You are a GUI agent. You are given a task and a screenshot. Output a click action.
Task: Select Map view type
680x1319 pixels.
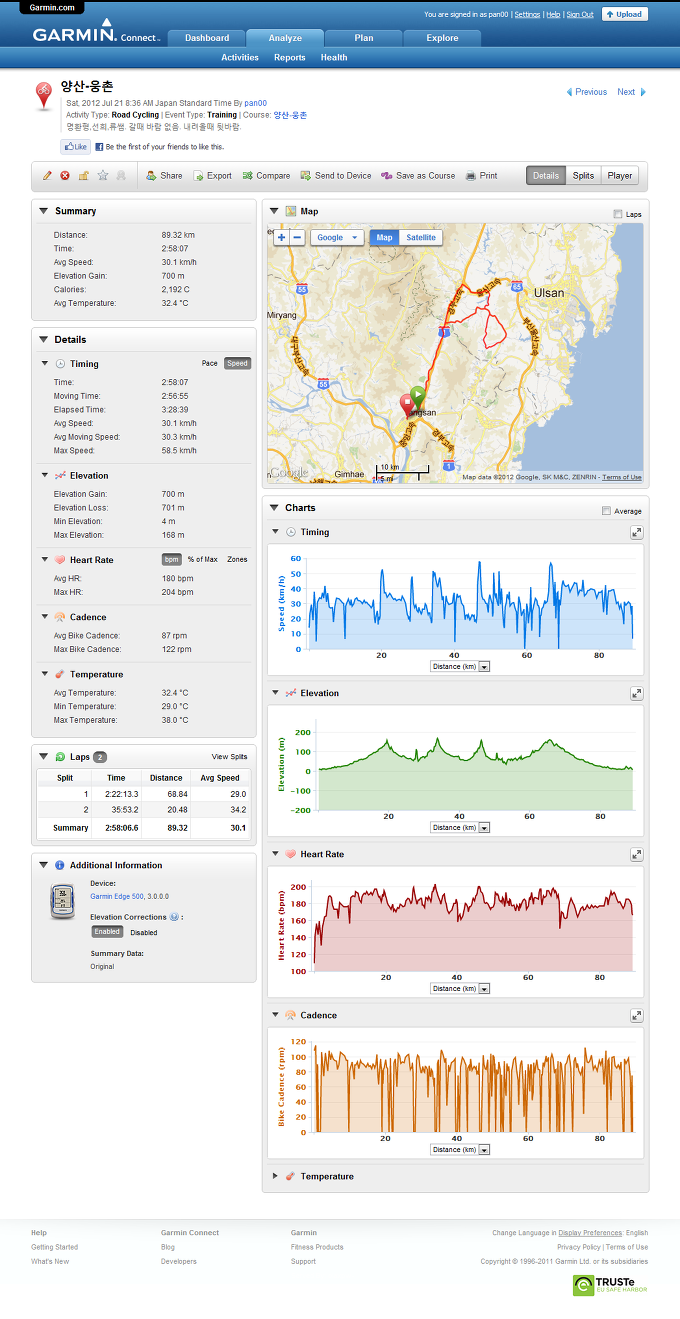point(384,237)
